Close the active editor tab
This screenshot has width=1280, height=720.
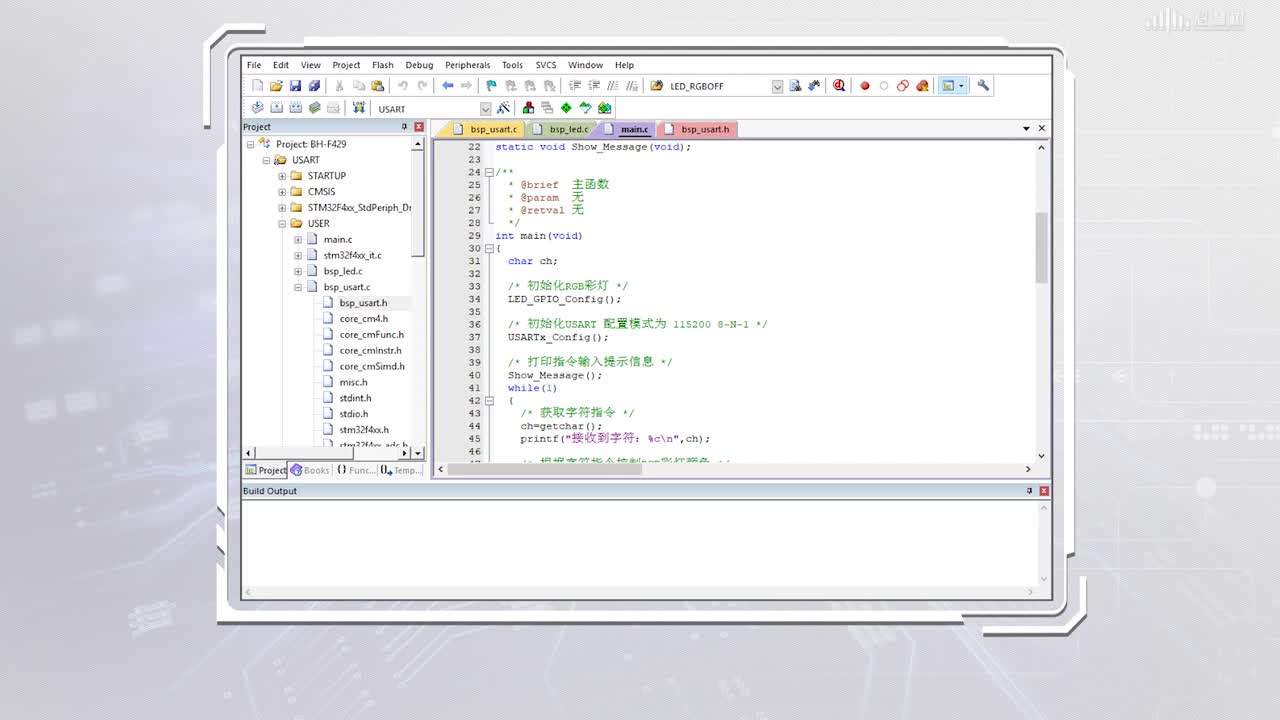click(1041, 128)
